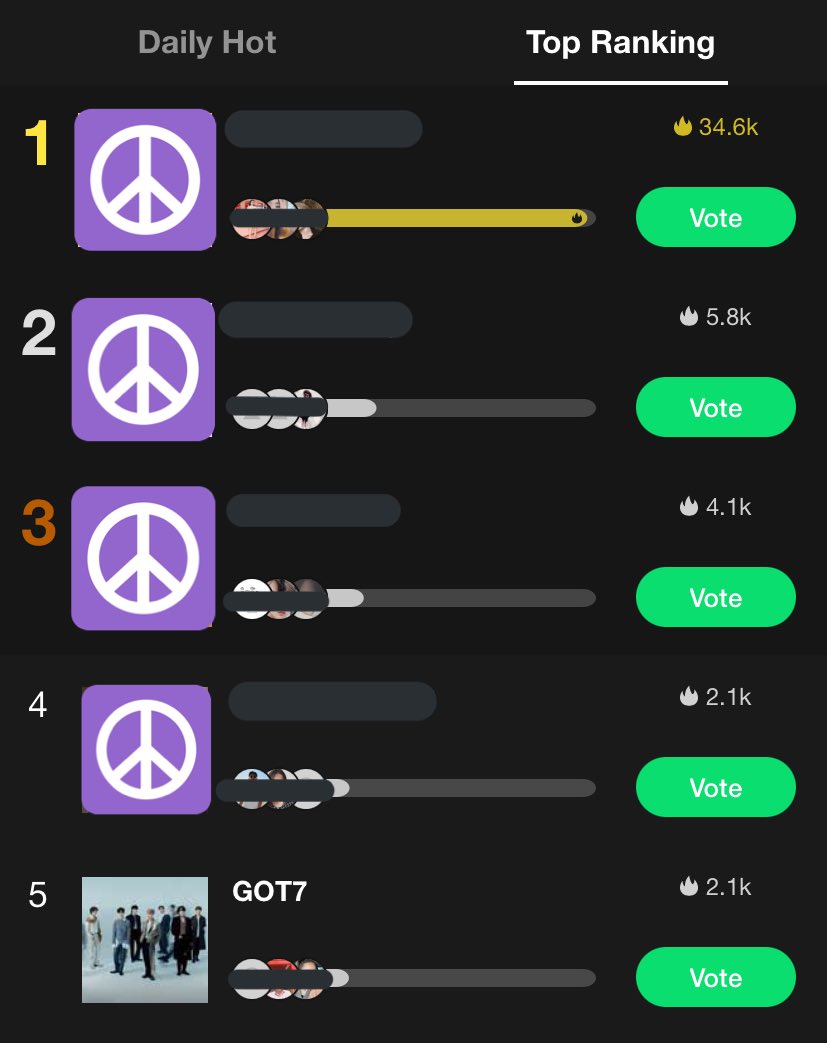The height and width of the screenshot is (1043, 827).
Task: Tap the rank 2 peace sign avatar
Action: click(x=143, y=369)
